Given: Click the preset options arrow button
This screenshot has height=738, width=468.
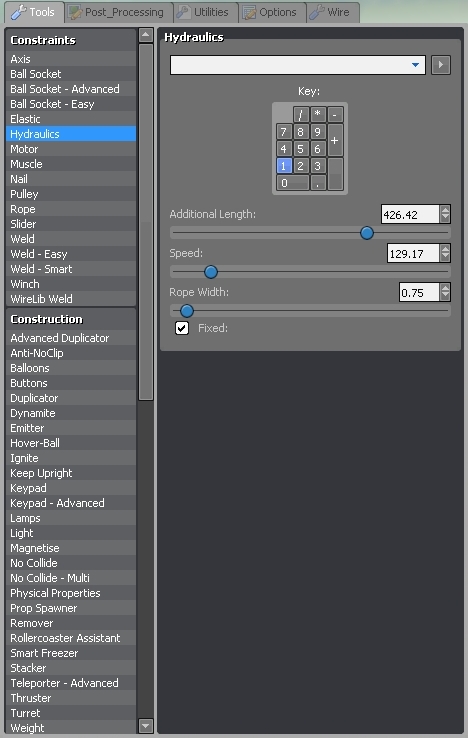Looking at the screenshot, I should pos(441,65).
